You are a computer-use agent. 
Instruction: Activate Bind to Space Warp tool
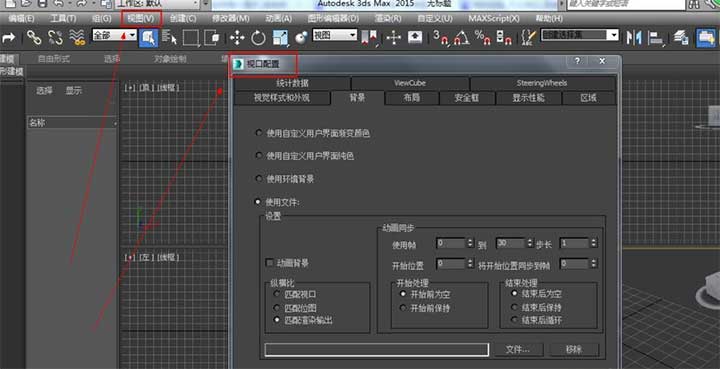(x=77, y=38)
